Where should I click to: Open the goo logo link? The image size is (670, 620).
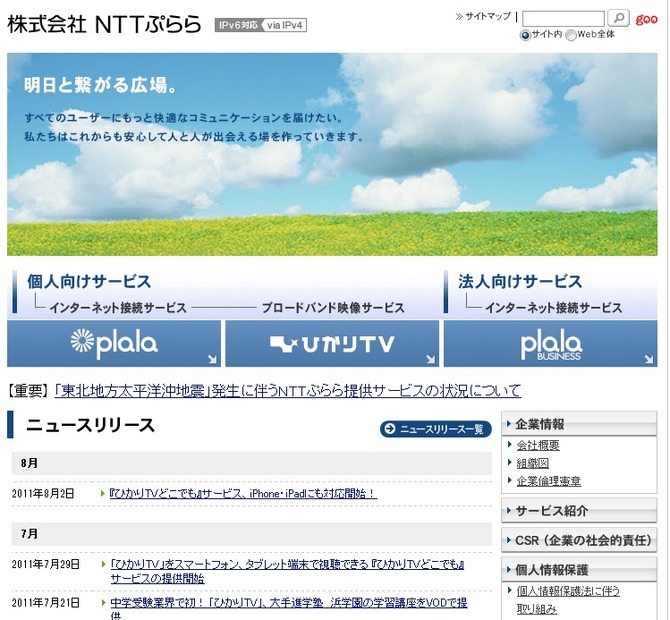point(646,19)
